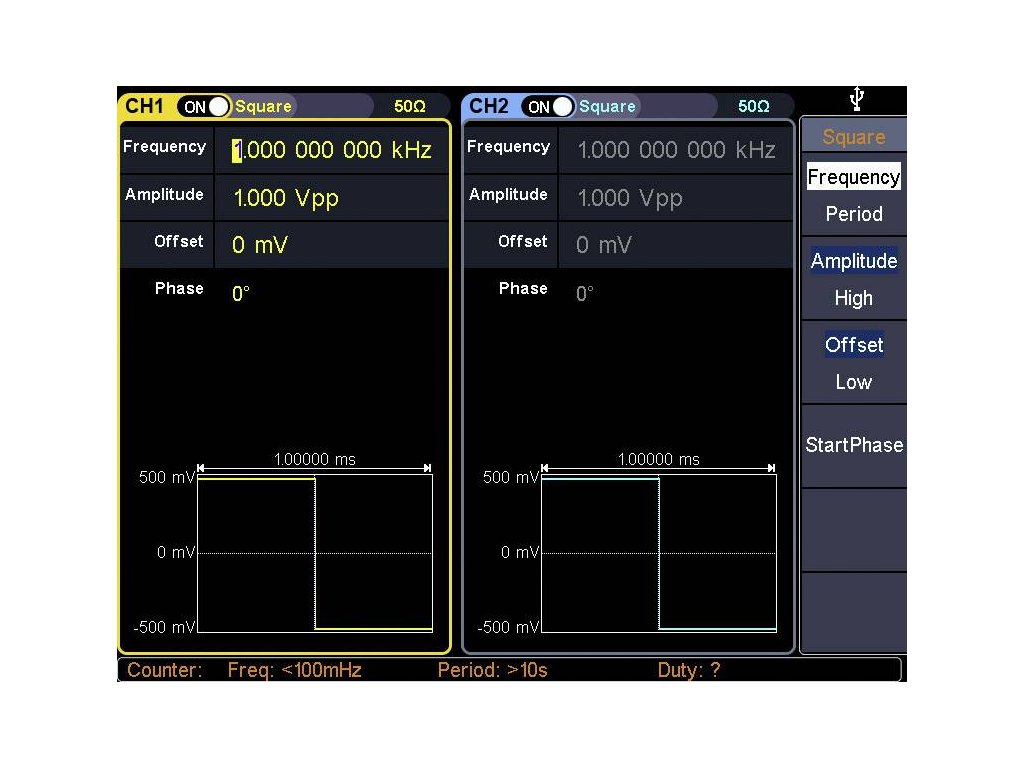Click CH1 amplitude 1.000 Vpp value
This screenshot has width=1024, height=768.
[x=286, y=198]
